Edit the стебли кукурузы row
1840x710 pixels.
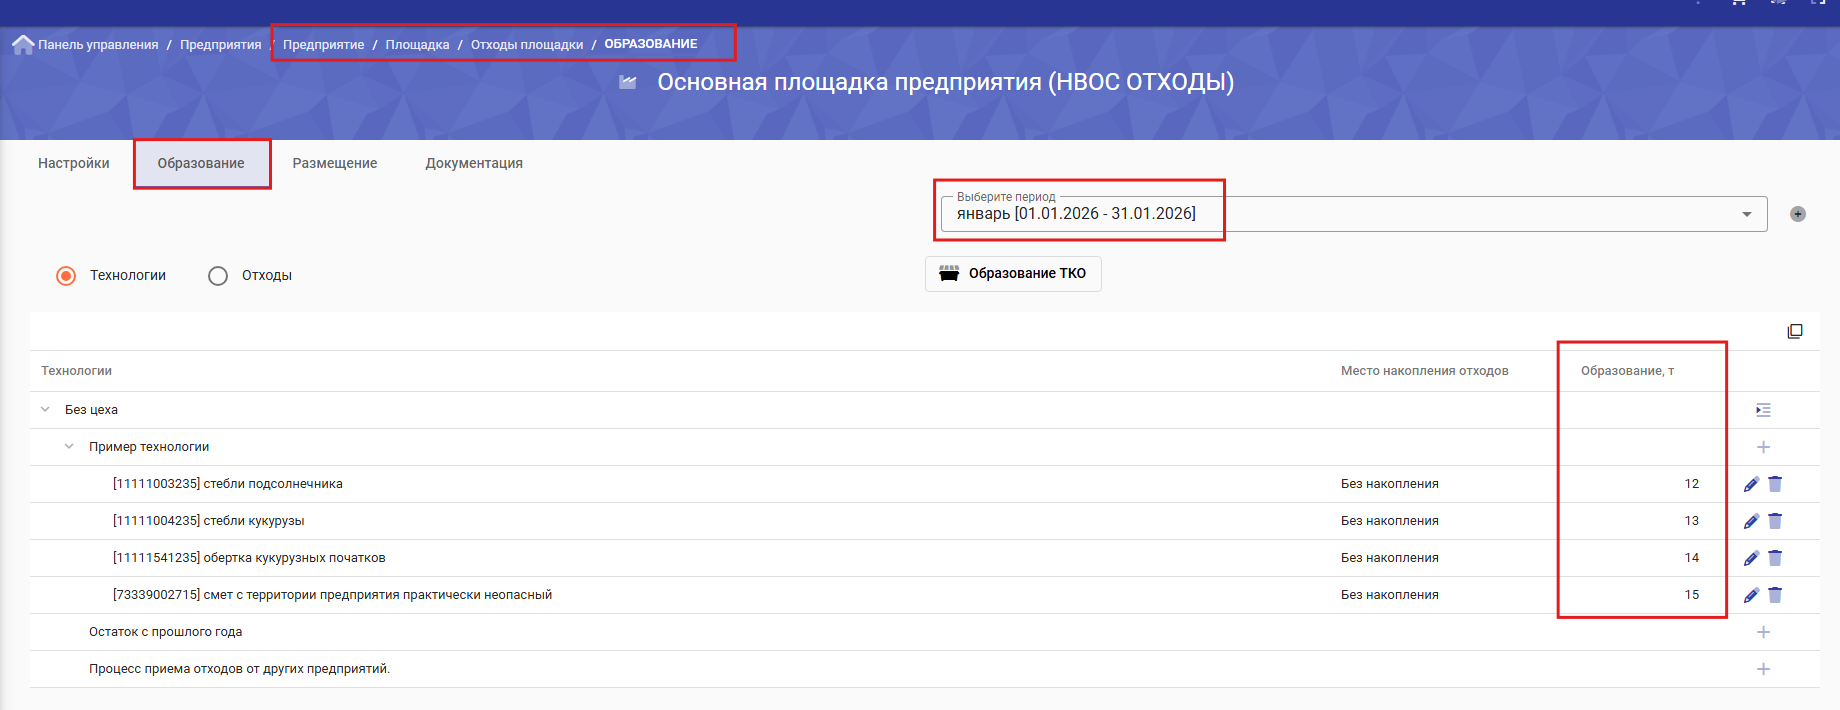[1751, 521]
